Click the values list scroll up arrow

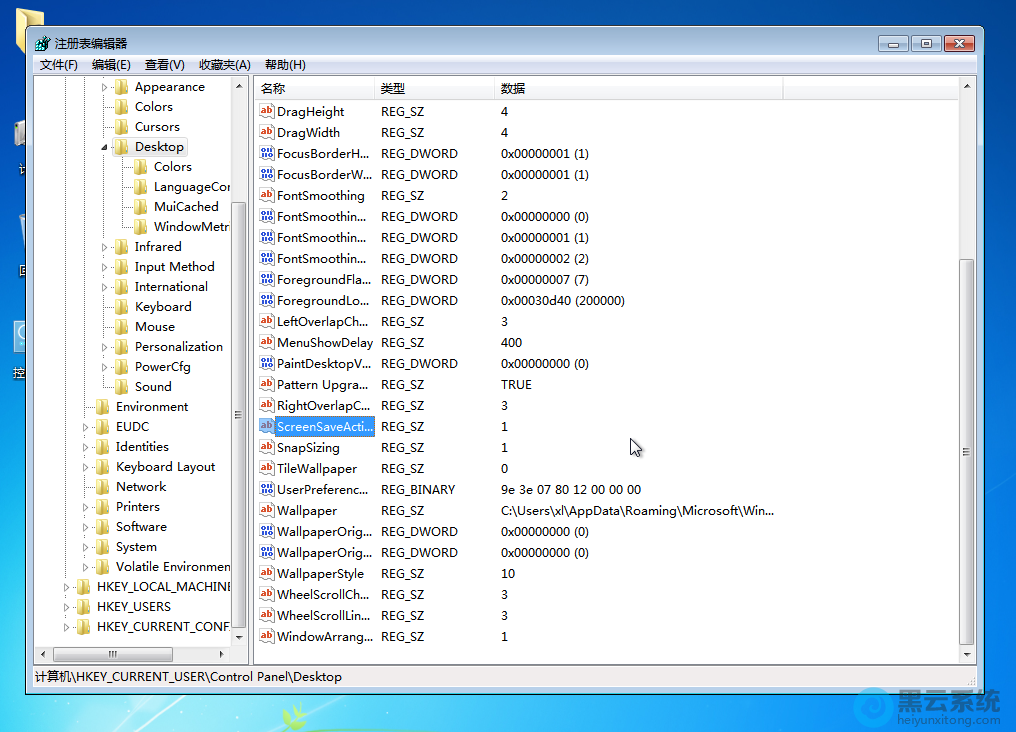tap(965, 89)
